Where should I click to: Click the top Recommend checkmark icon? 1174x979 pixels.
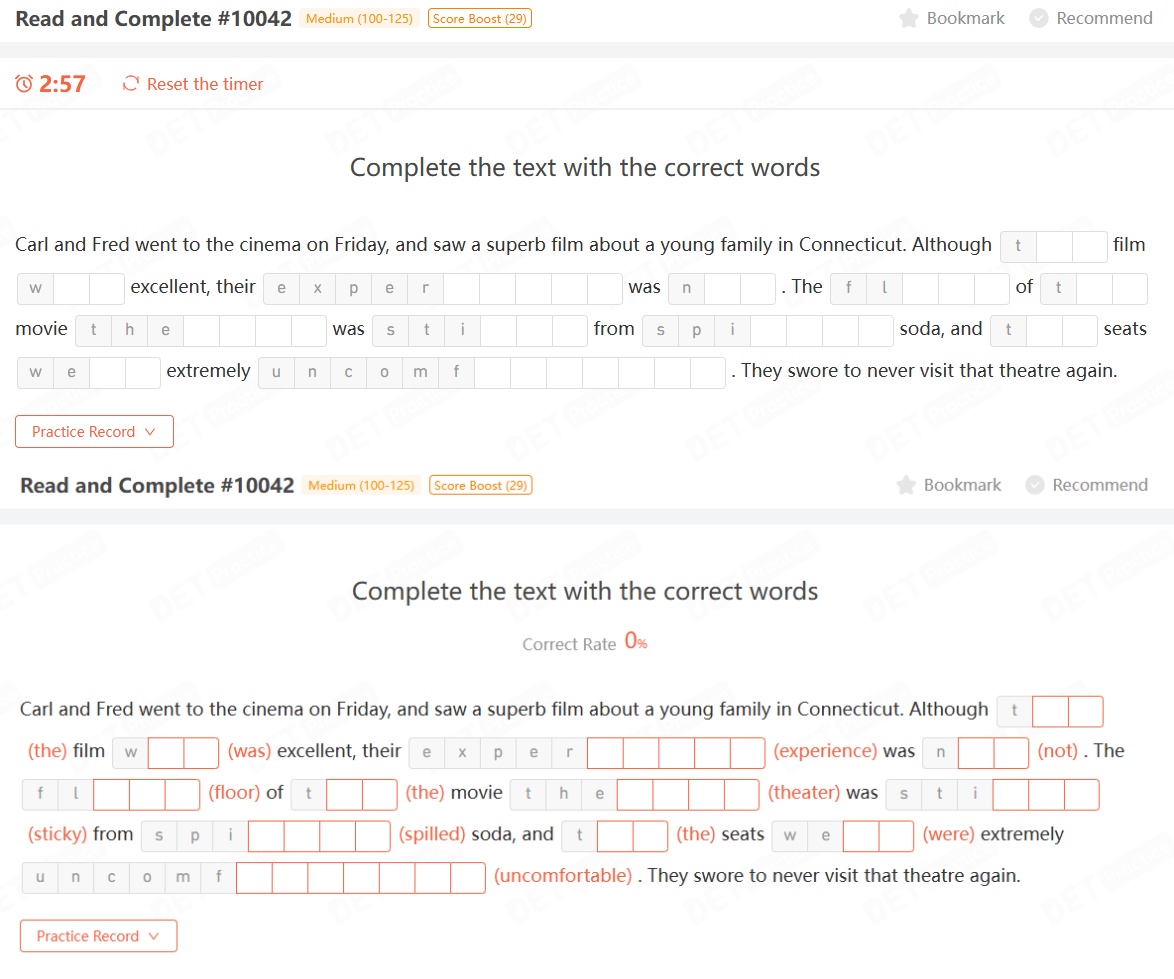[1038, 18]
